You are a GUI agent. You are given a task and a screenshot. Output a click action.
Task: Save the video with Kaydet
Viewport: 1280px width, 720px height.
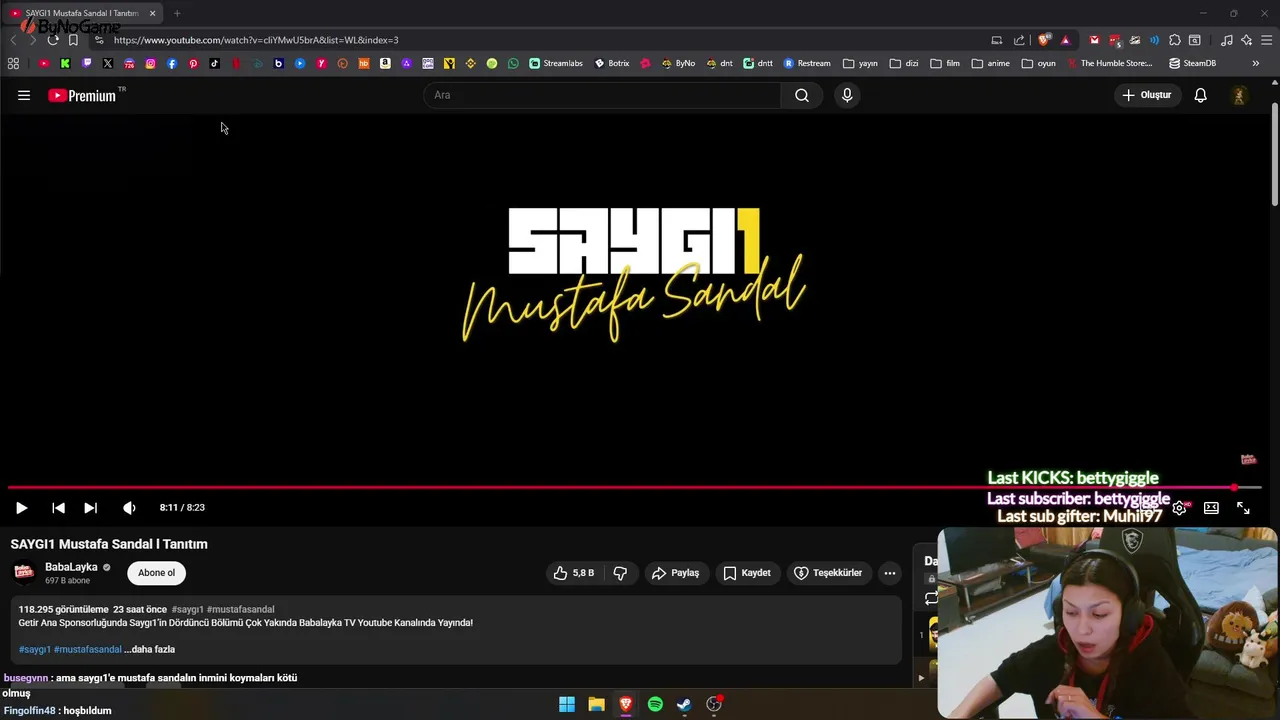coord(747,573)
